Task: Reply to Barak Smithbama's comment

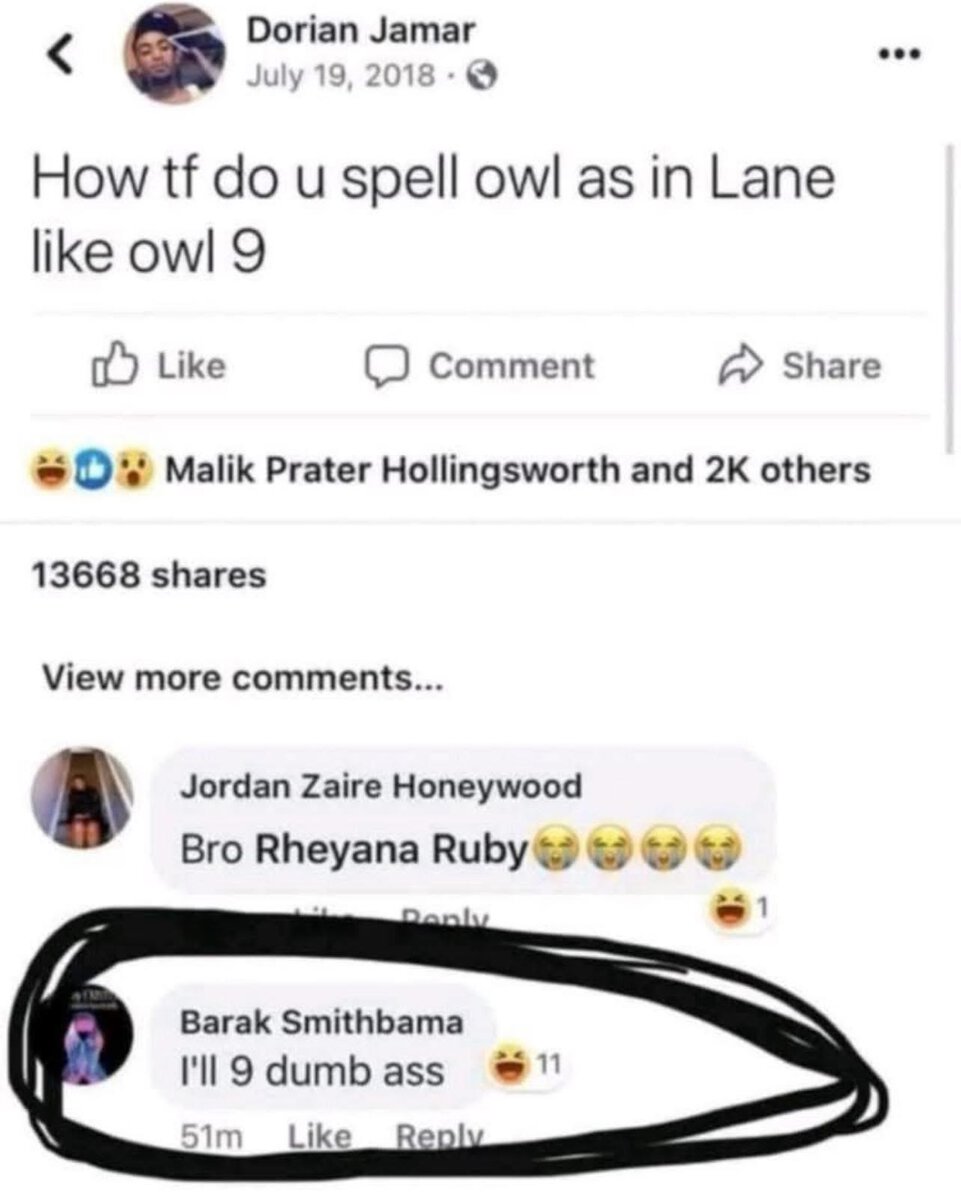Action: click(441, 1137)
